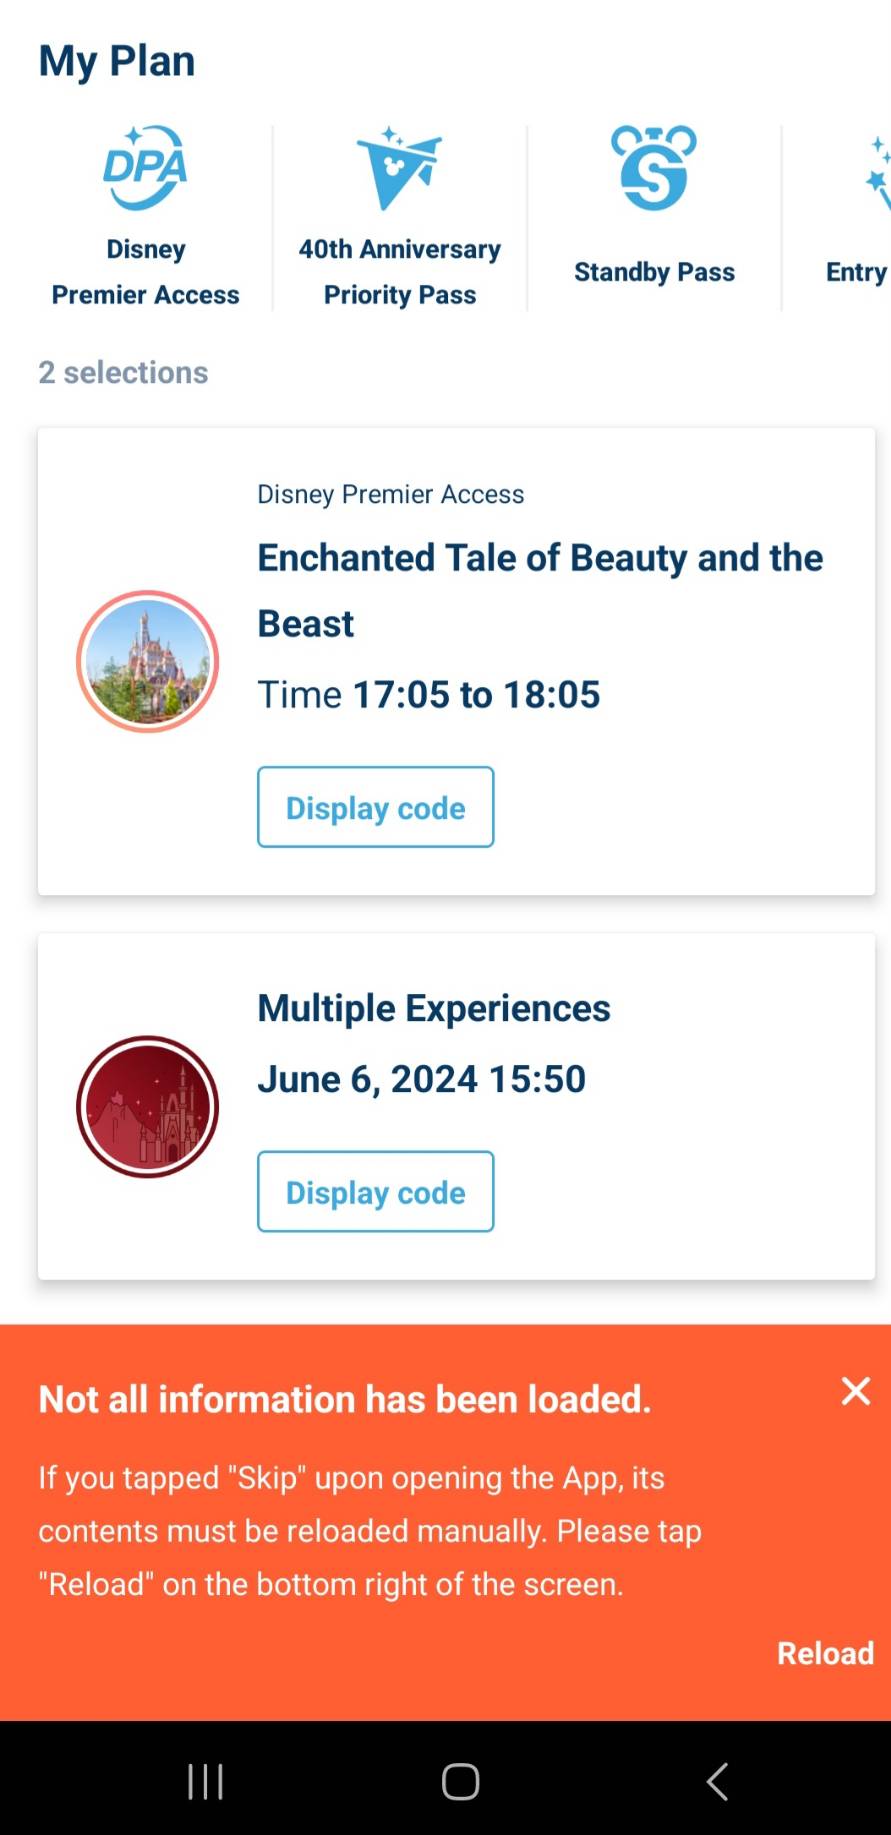Switch to Disney Premier Access tab label
The height and width of the screenshot is (1835, 891).
[x=146, y=272]
